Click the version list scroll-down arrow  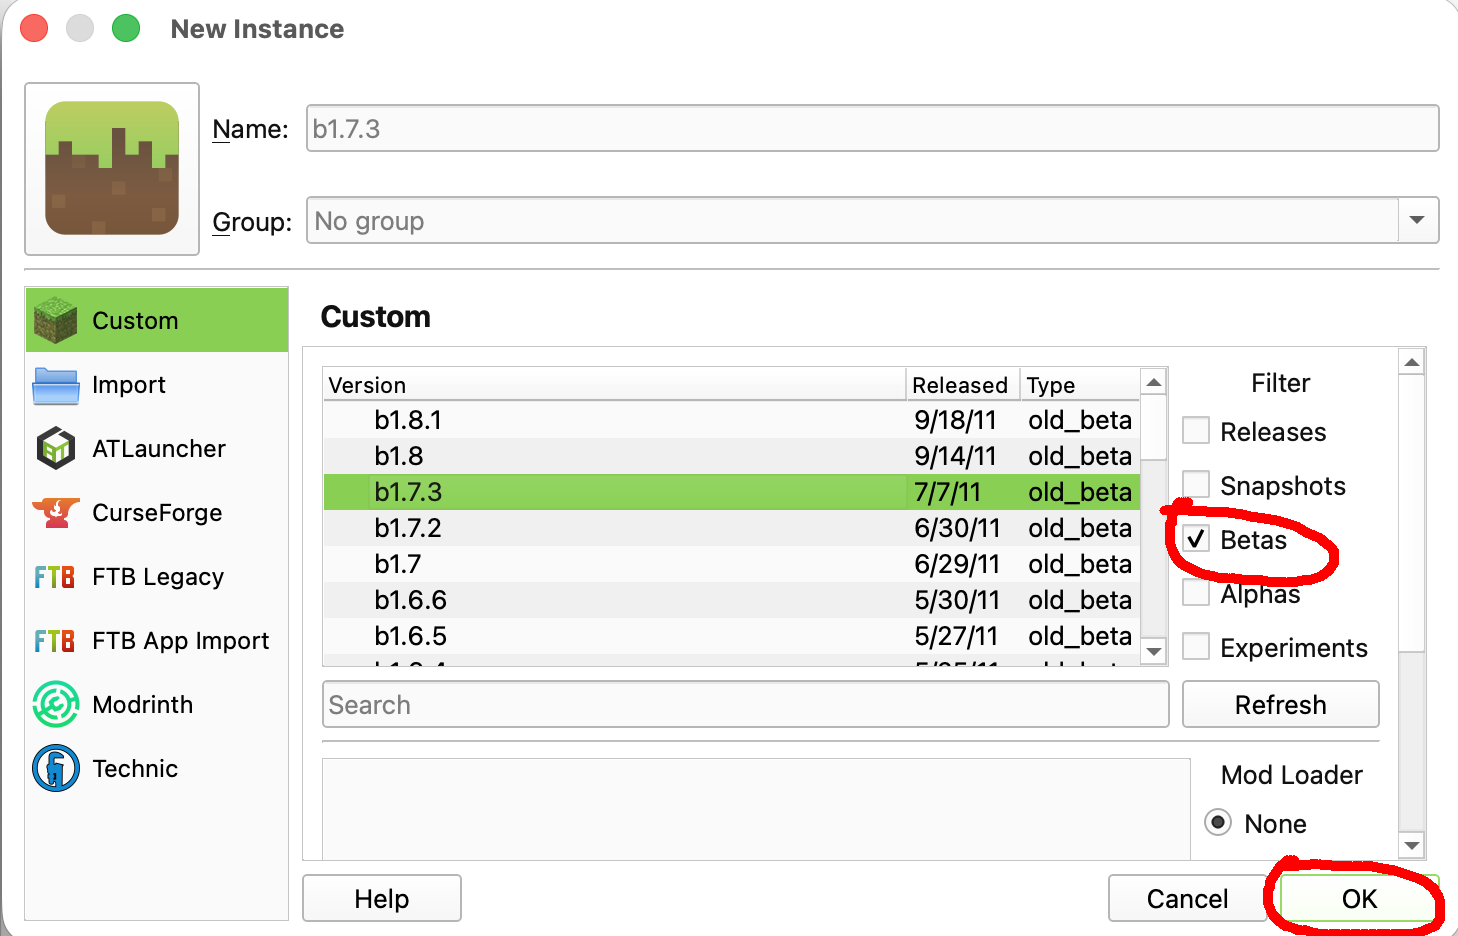tap(1154, 651)
